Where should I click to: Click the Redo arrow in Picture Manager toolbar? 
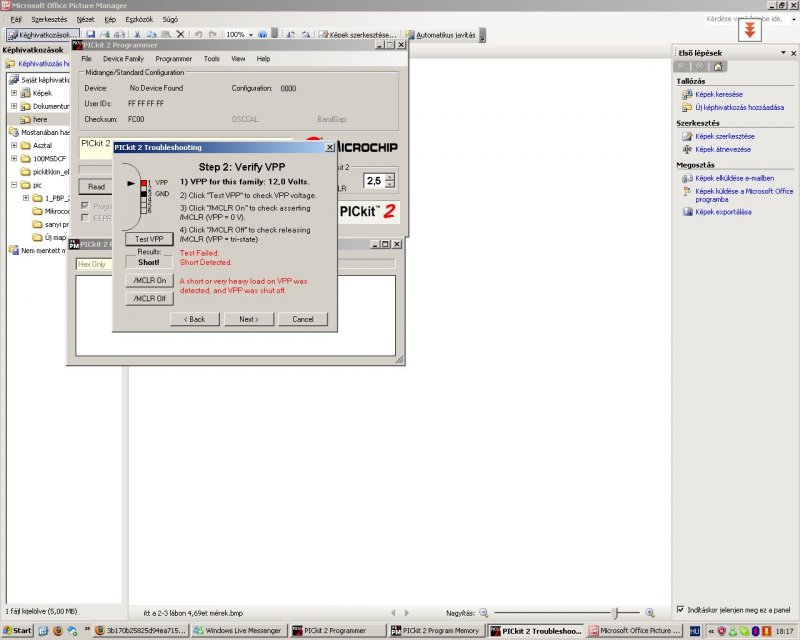point(213,35)
